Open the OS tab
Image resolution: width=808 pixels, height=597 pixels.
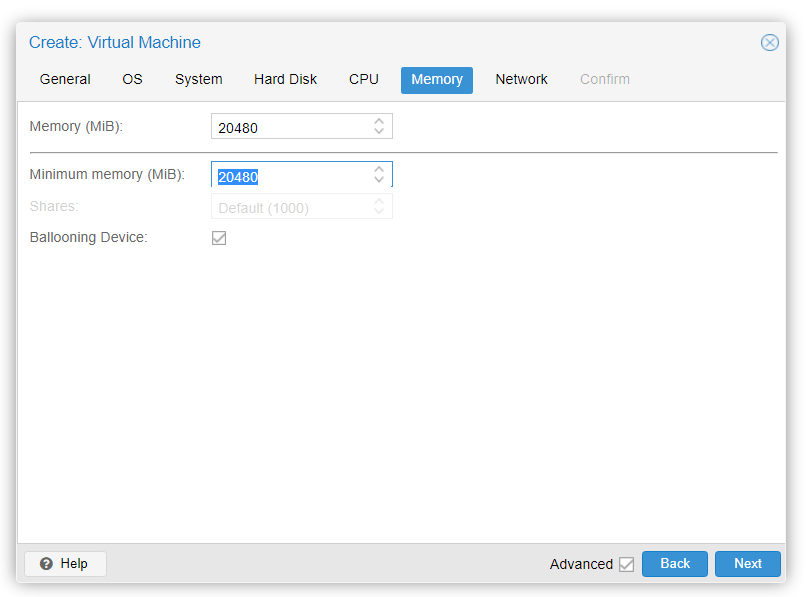click(x=132, y=80)
